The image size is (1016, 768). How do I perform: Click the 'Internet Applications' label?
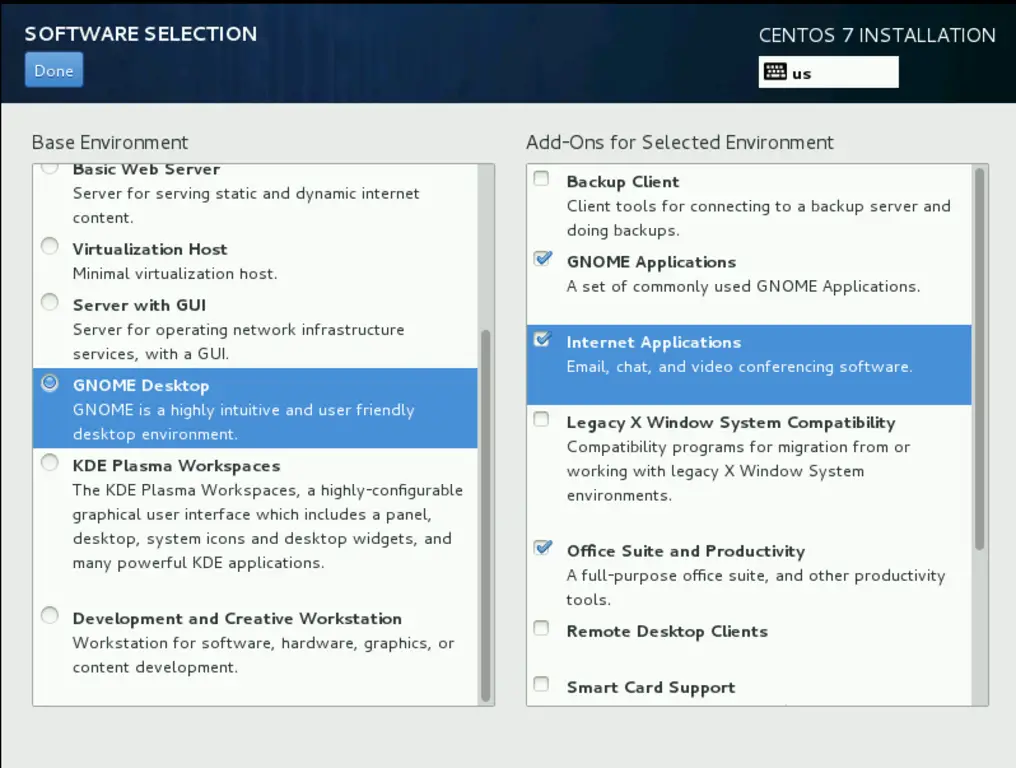[654, 343]
